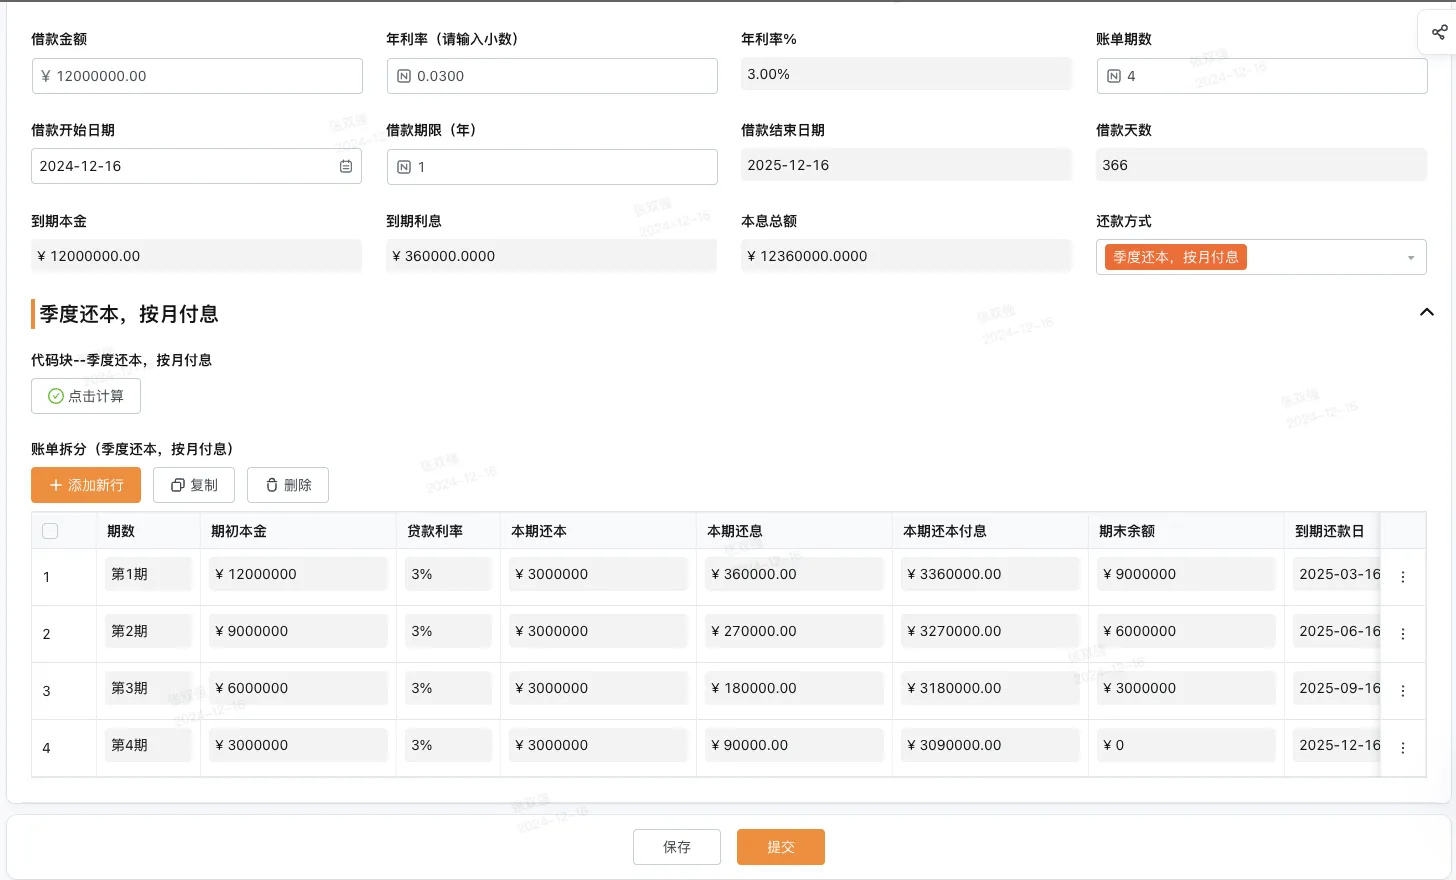Click the 季度还本，按月付息 tag in dropdown
1456x880 pixels.
coord(1175,256)
